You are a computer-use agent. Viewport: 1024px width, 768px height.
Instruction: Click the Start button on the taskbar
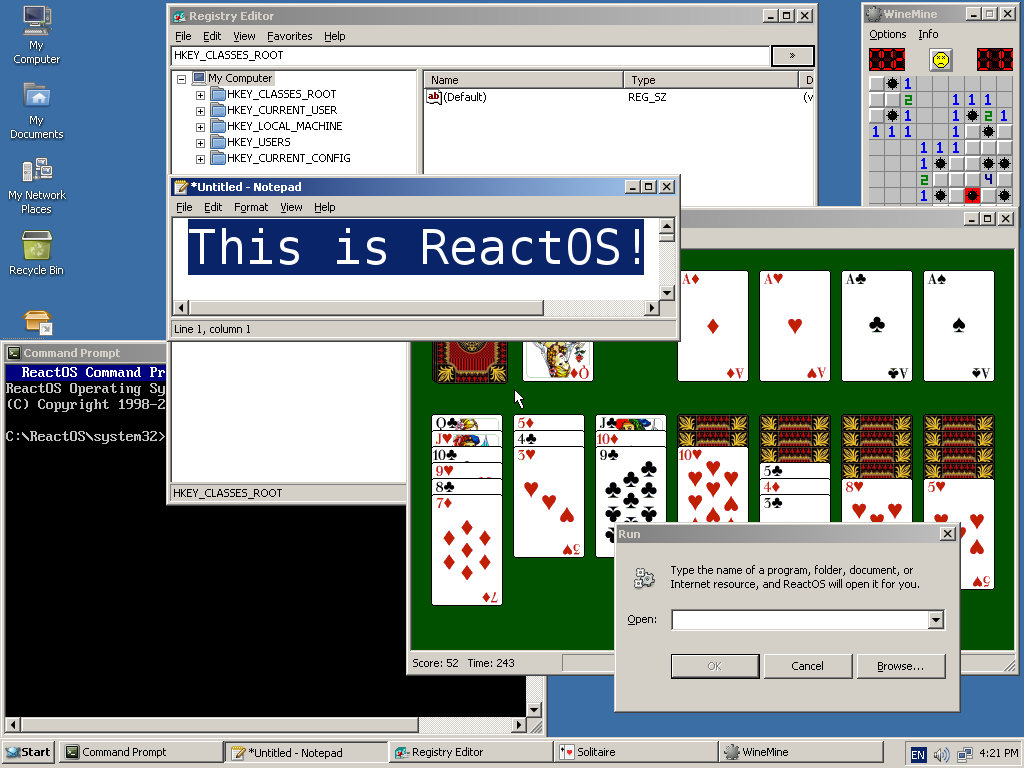coord(27,751)
